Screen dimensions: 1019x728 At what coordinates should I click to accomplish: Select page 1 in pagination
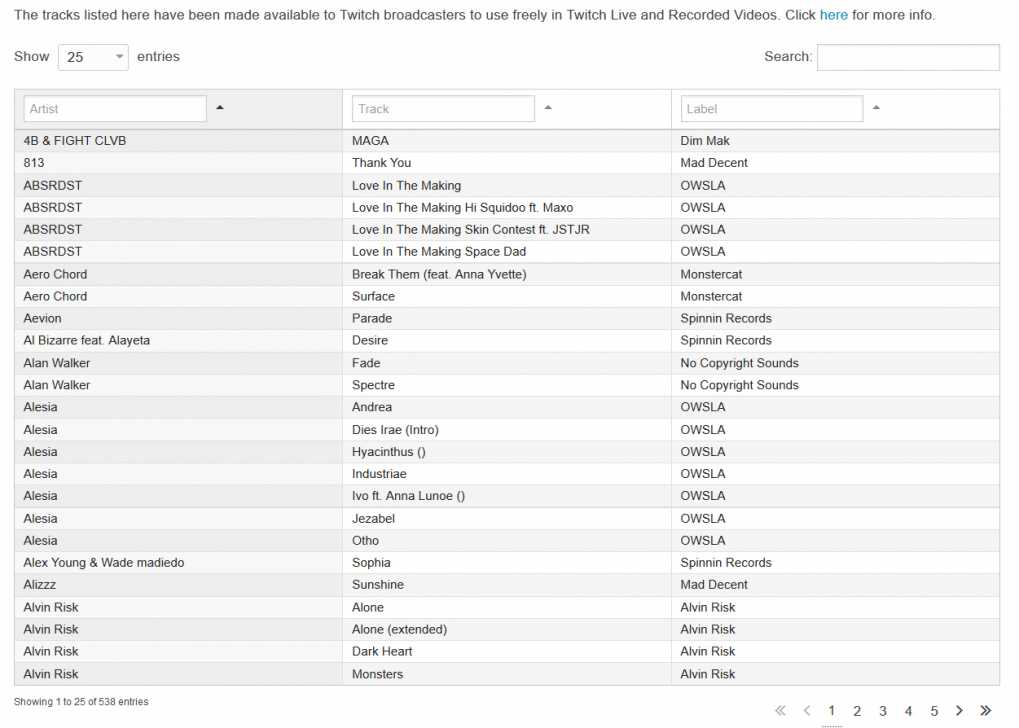click(831, 711)
